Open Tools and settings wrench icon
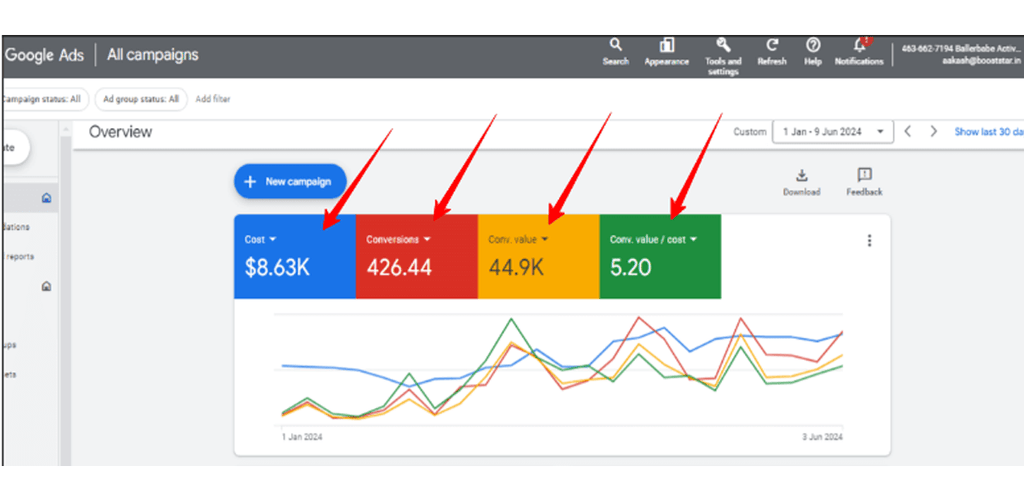 point(723,45)
